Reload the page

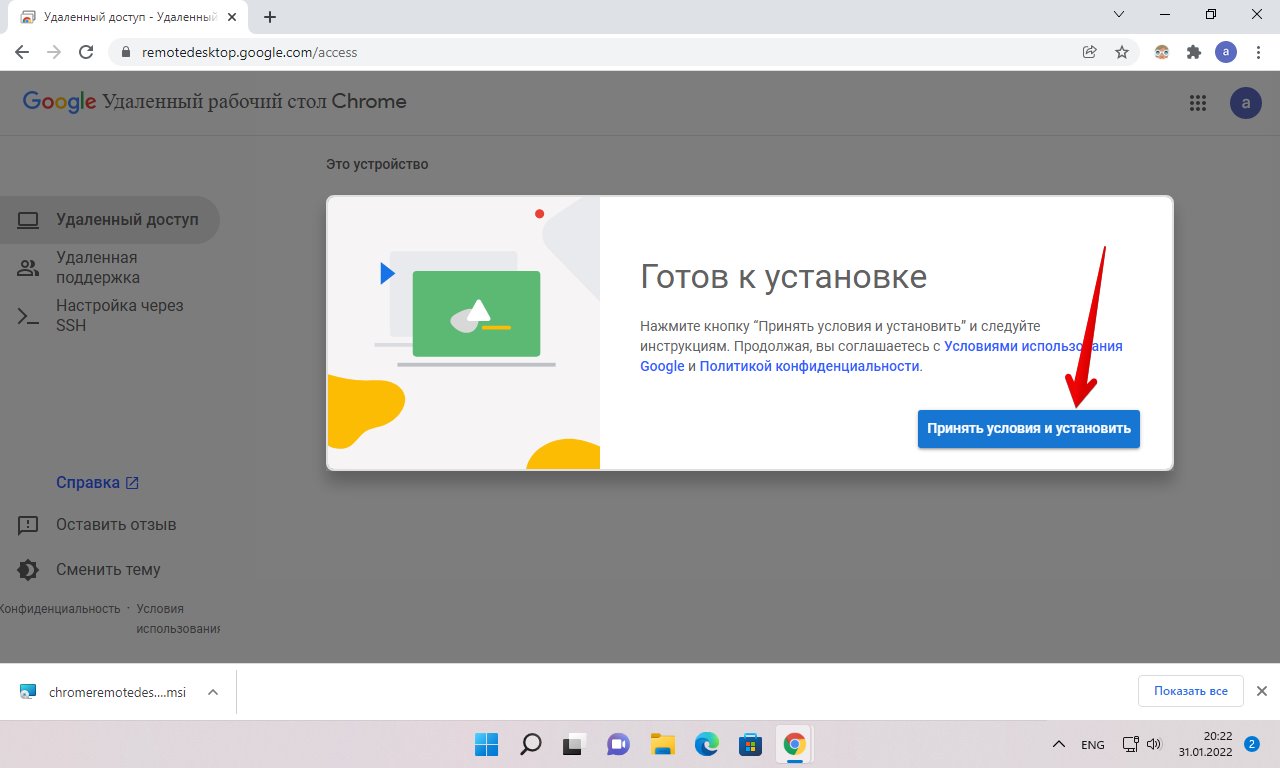pyautogui.click(x=86, y=52)
